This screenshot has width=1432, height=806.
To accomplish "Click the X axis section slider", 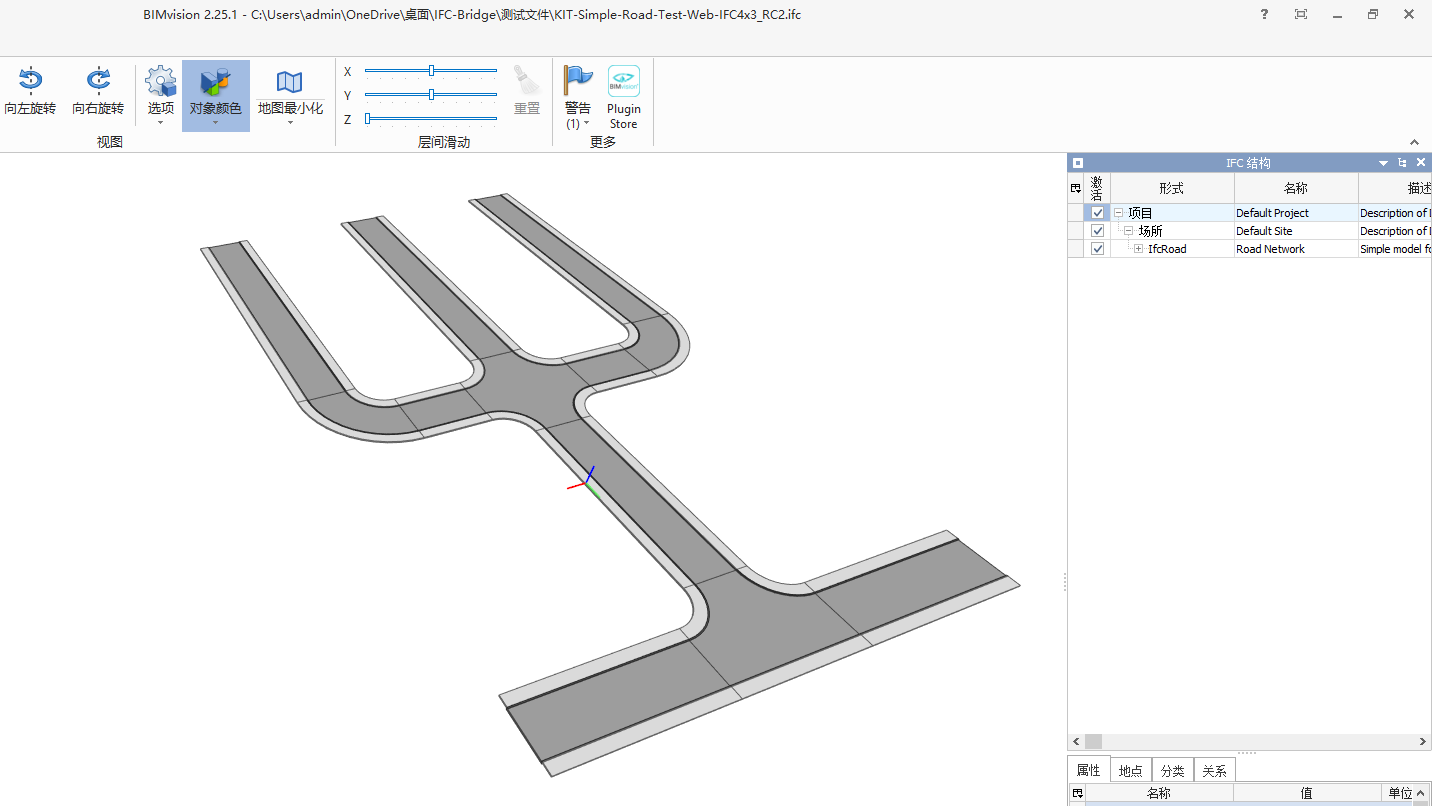I will [x=431, y=71].
